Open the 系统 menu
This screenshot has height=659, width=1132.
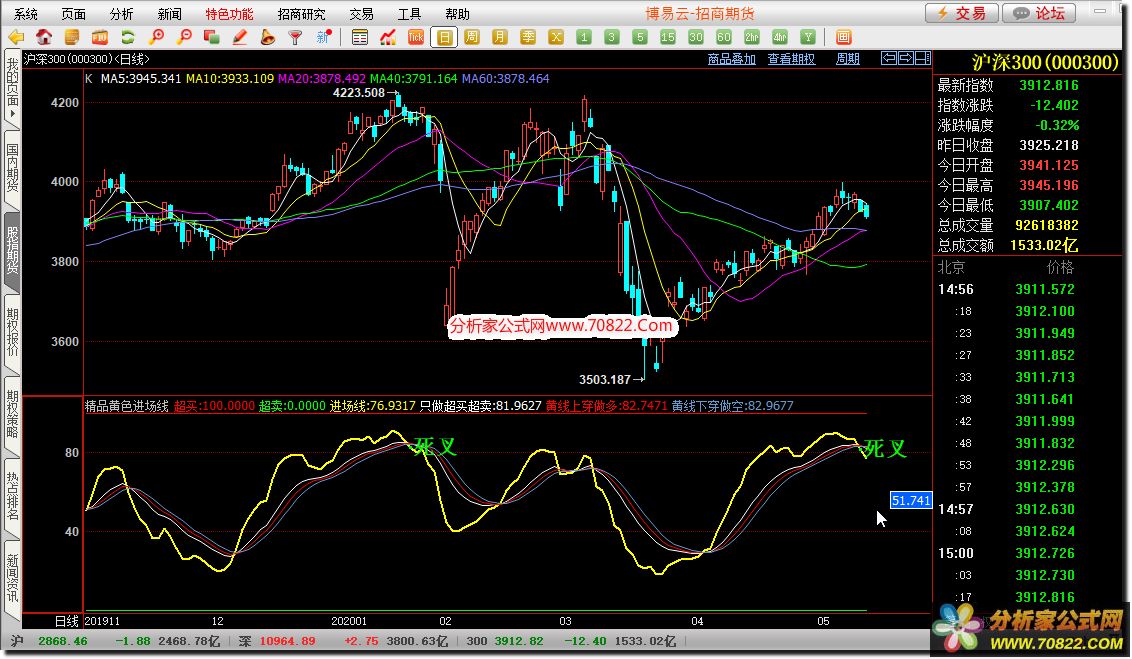coord(26,14)
